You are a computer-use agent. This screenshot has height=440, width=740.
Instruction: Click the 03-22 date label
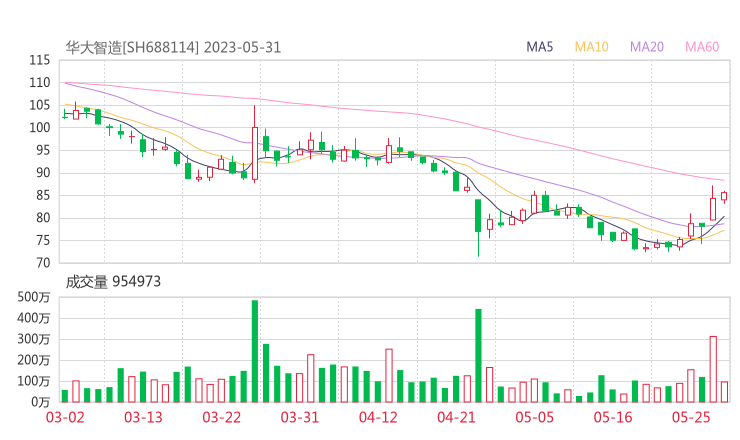pyautogui.click(x=221, y=417)
